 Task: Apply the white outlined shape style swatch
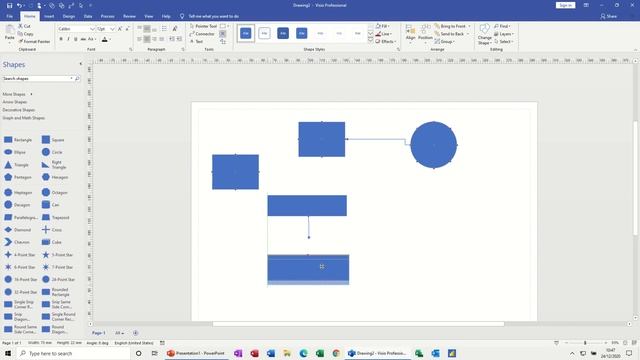pyautogui.click(x=264, y=33)
